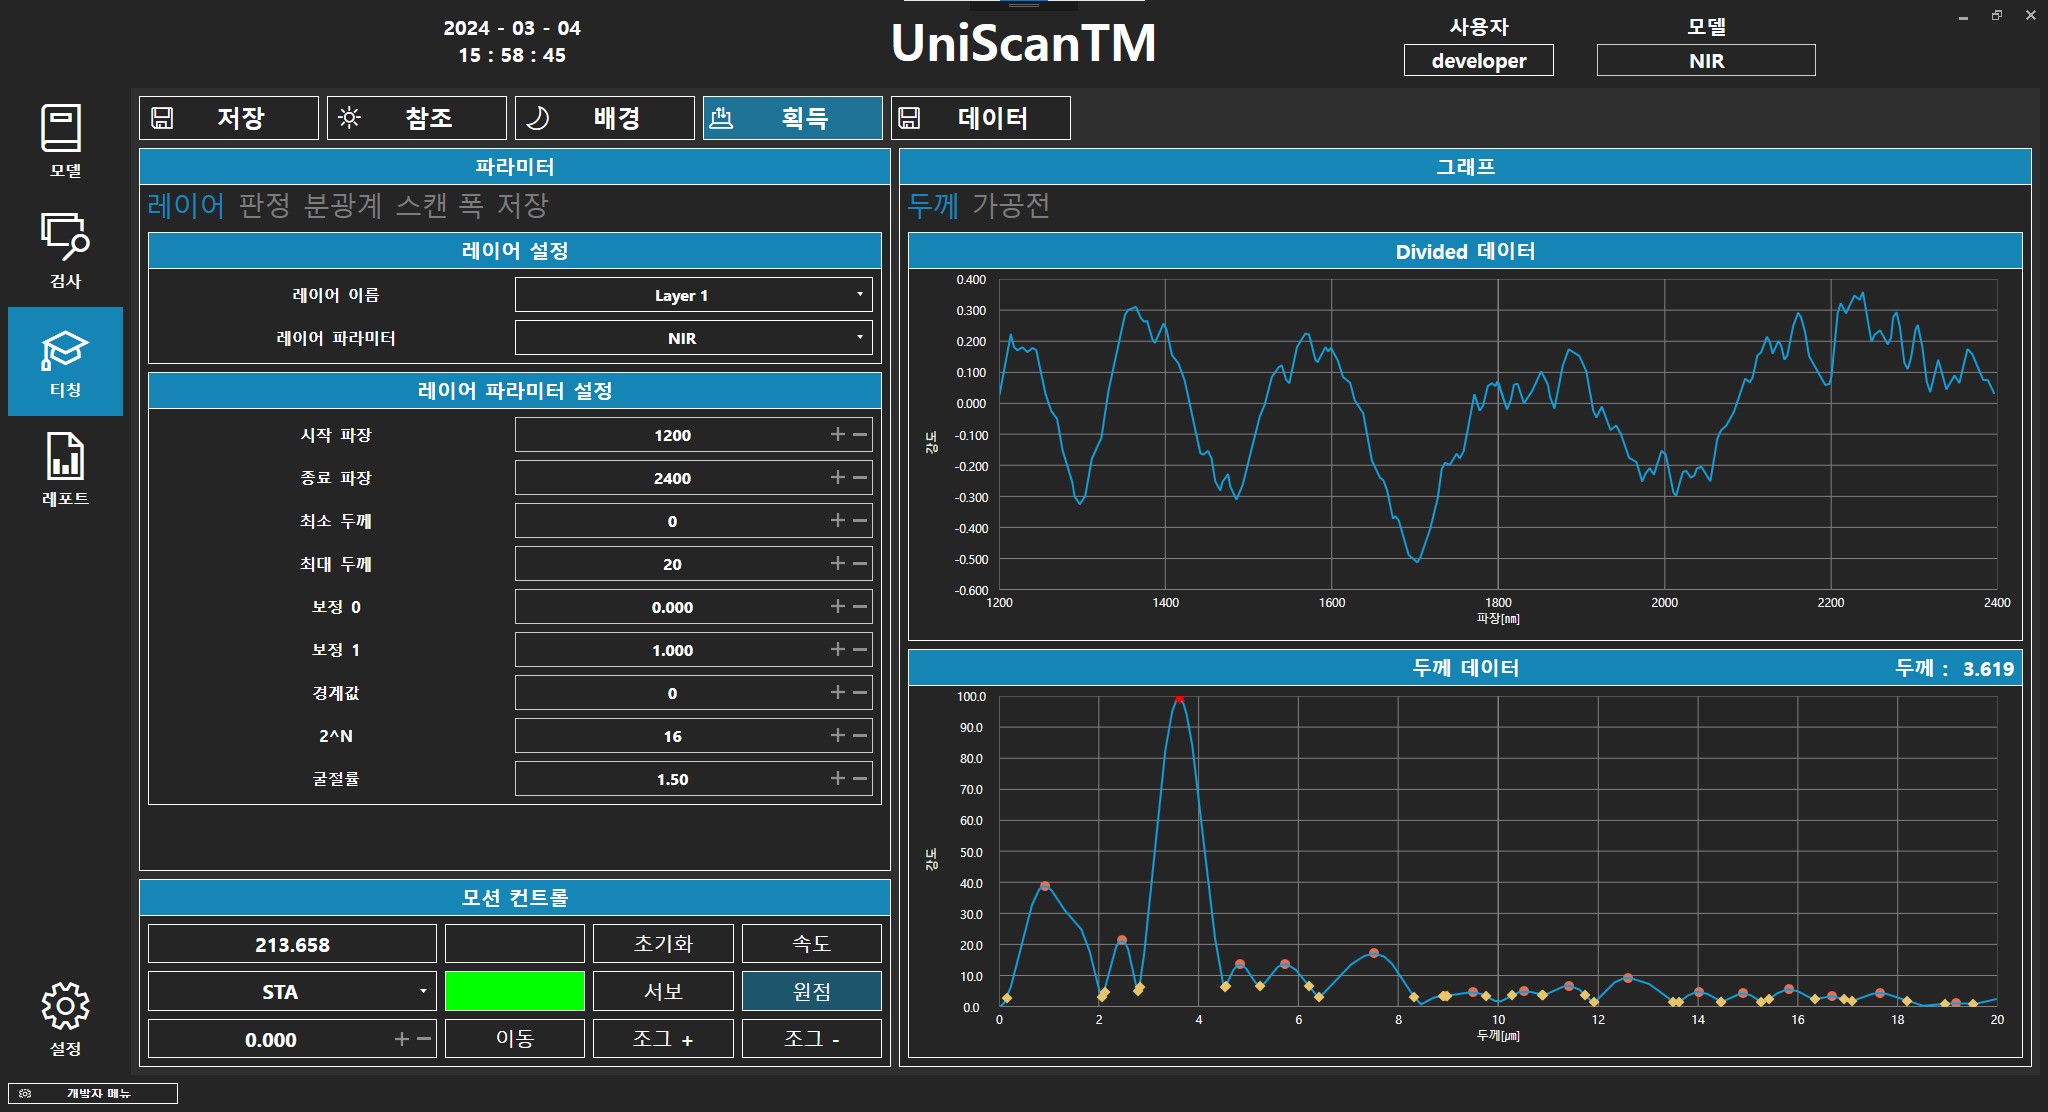Image resolution: width=2048 pixels, height=1112 pixels.
Task: Increase 경계값 with plus icon
Action: coord(838,692)
